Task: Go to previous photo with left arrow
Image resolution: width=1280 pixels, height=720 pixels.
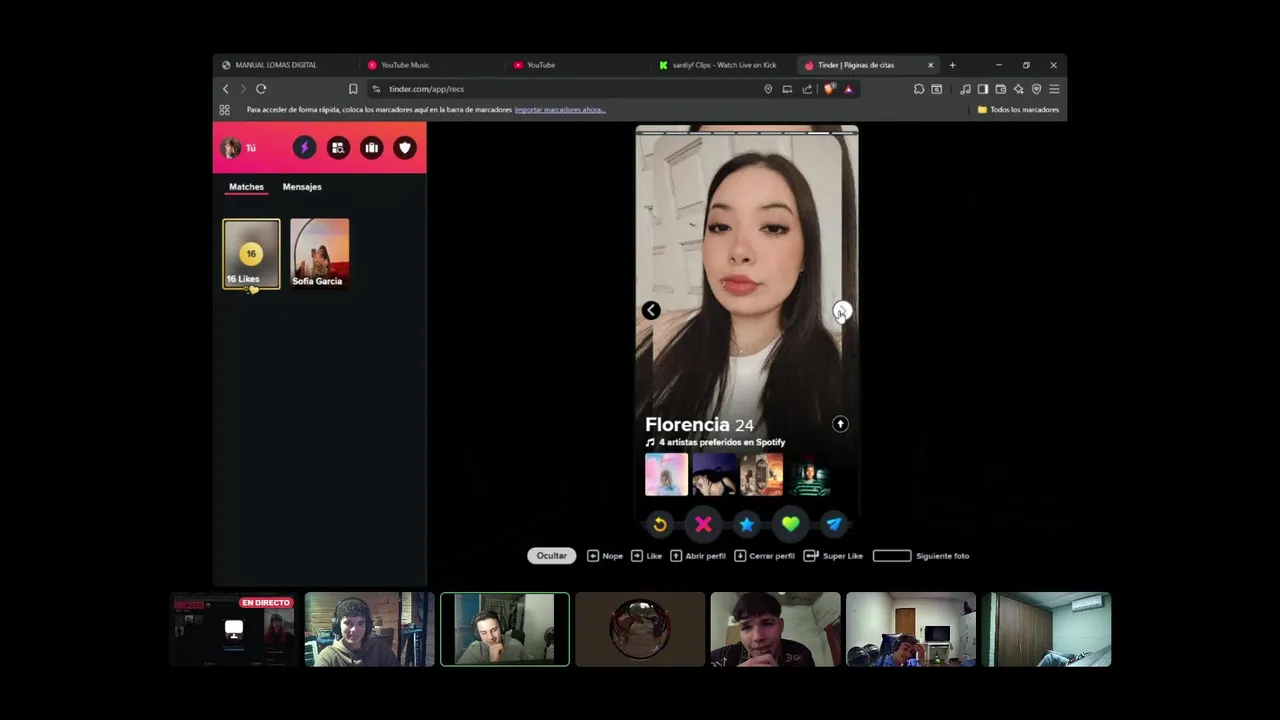Action: pyautogui.click(x=651, y=311)
